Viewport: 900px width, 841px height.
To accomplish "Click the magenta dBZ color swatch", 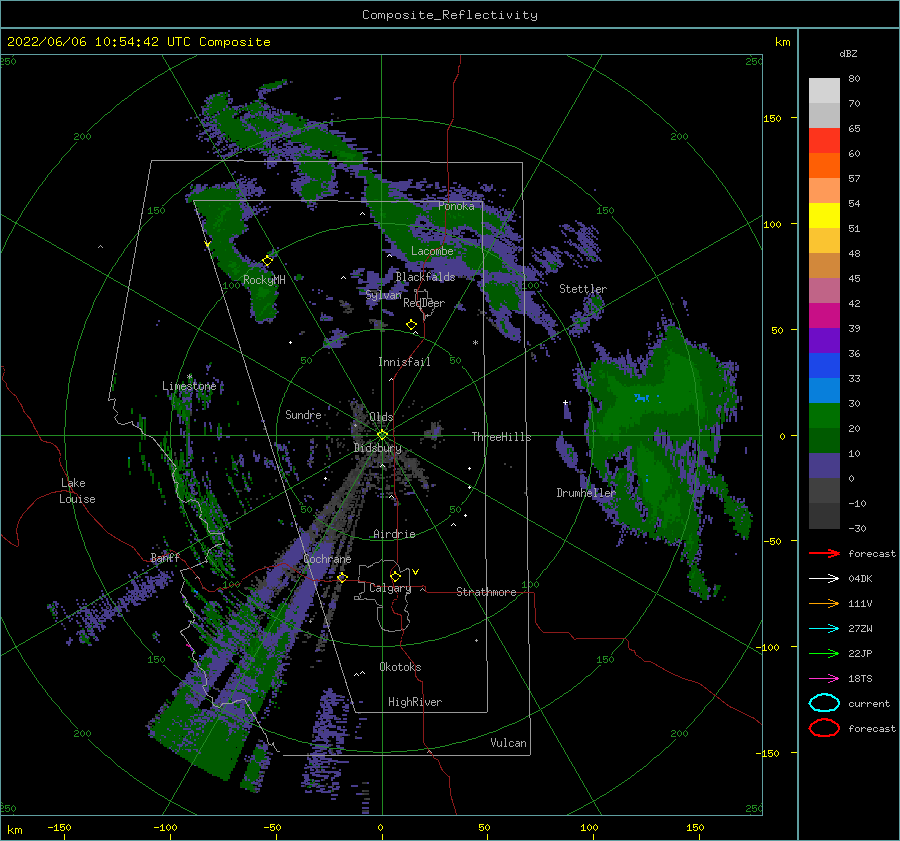I will [x=824, y=315].
